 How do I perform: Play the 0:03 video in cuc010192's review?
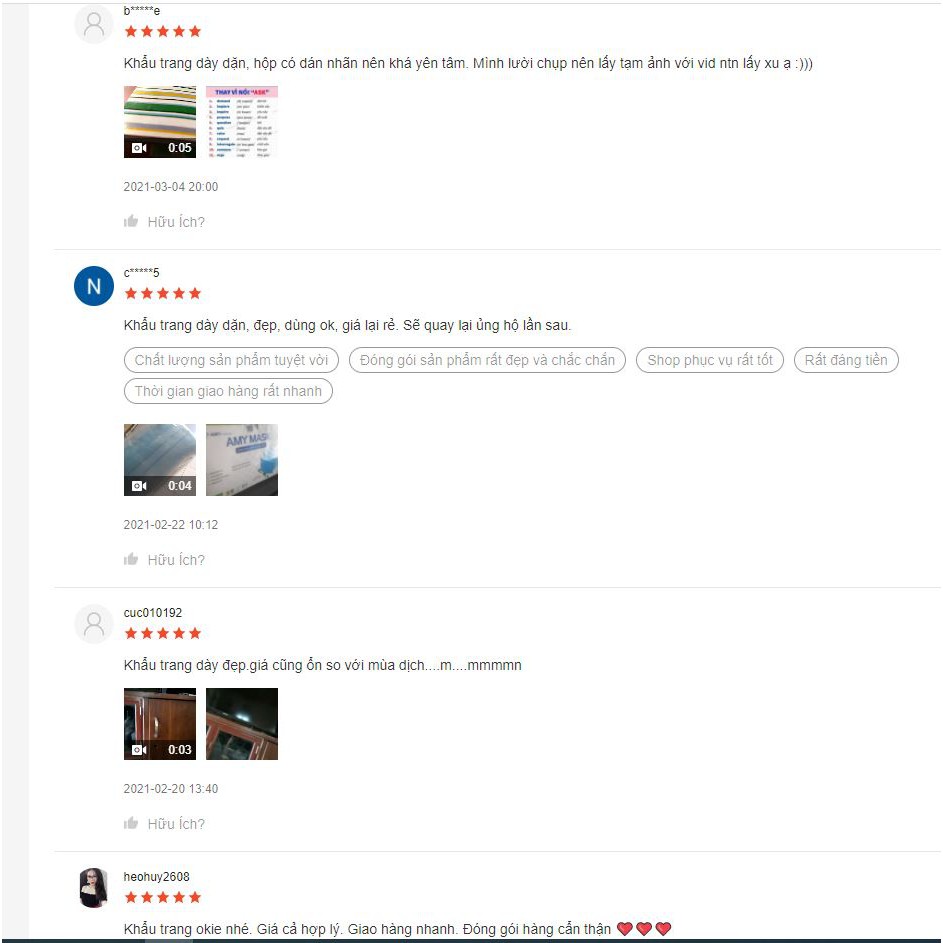coord(160,724)
